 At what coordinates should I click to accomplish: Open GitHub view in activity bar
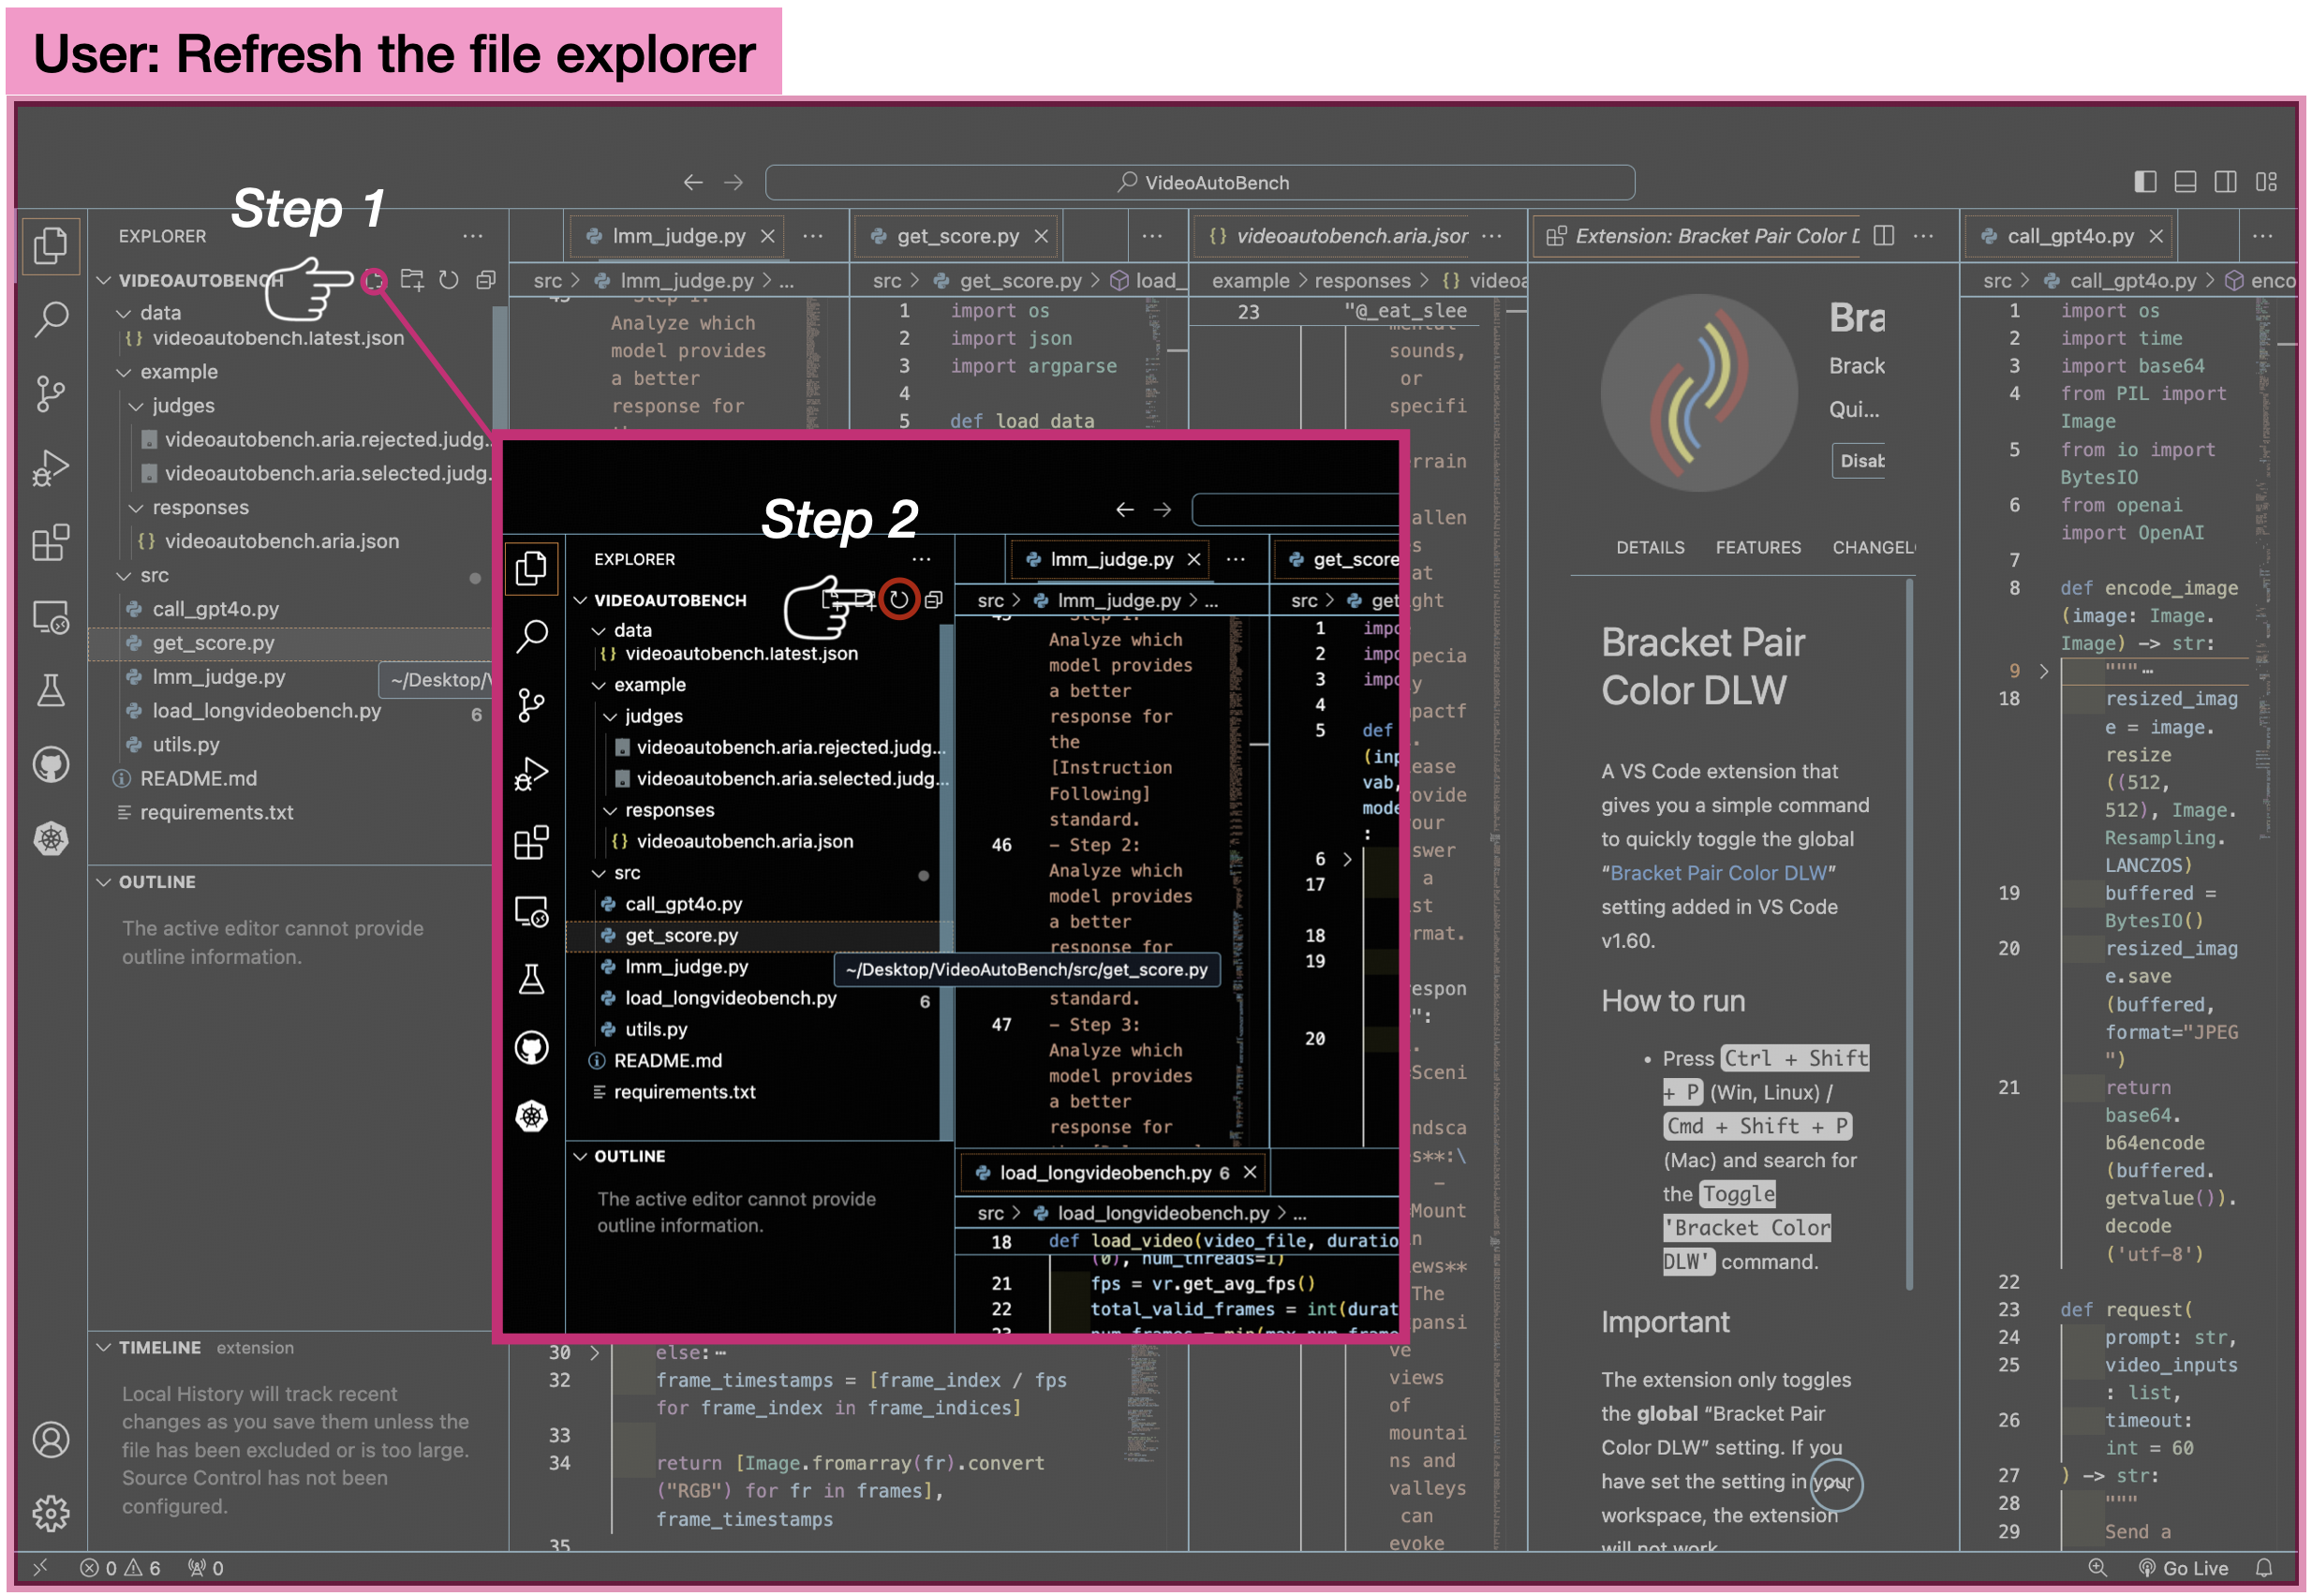coord(51,765)
